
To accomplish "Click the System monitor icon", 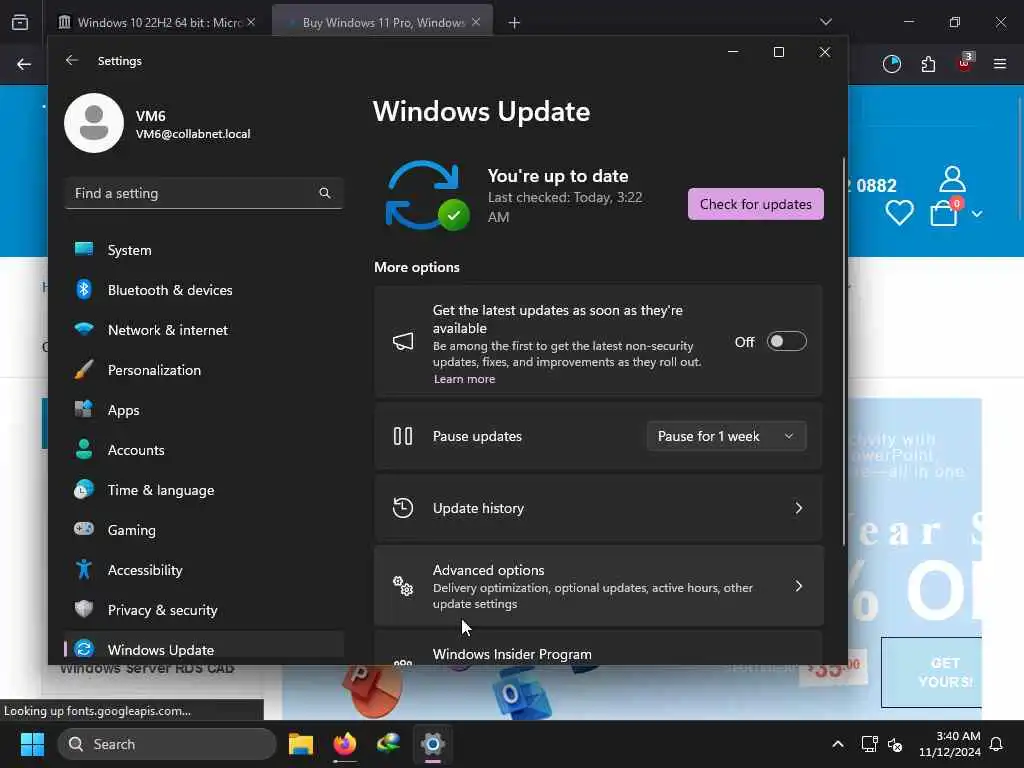I will coord(84,249).
